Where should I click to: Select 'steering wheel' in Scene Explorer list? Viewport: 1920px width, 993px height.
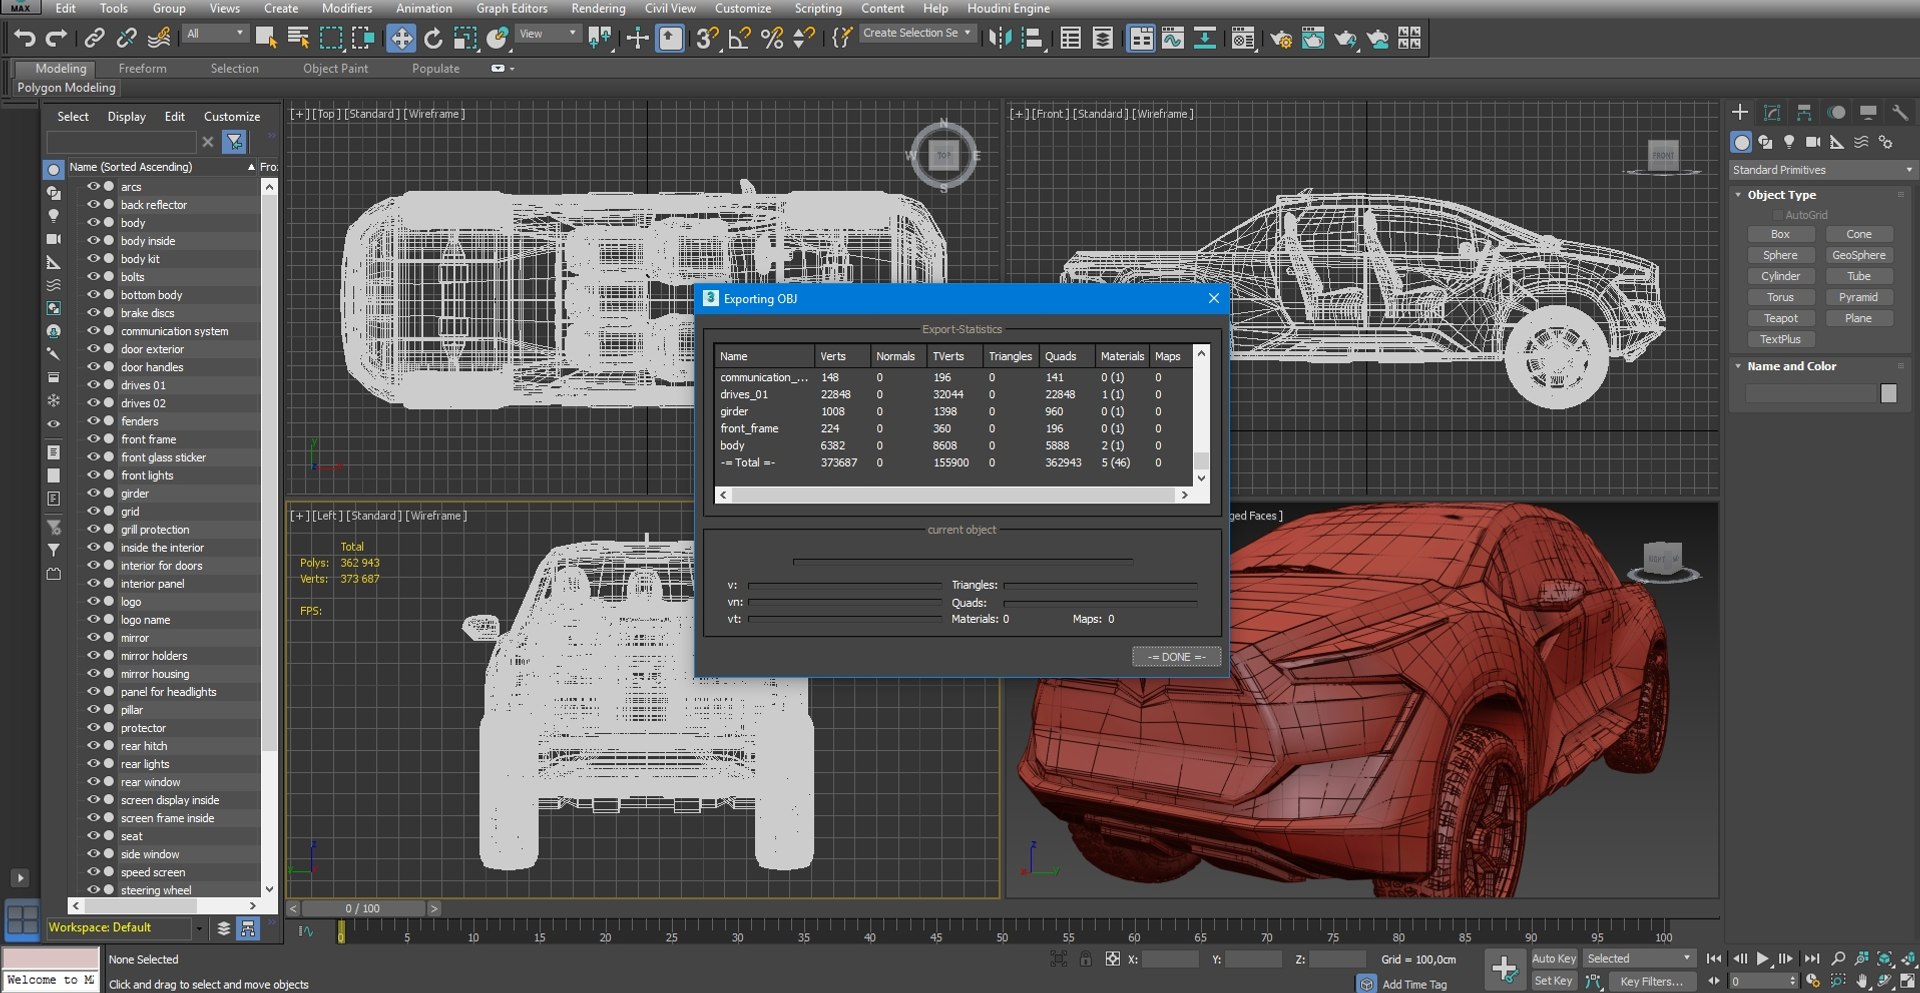click(x=156, y=890)
